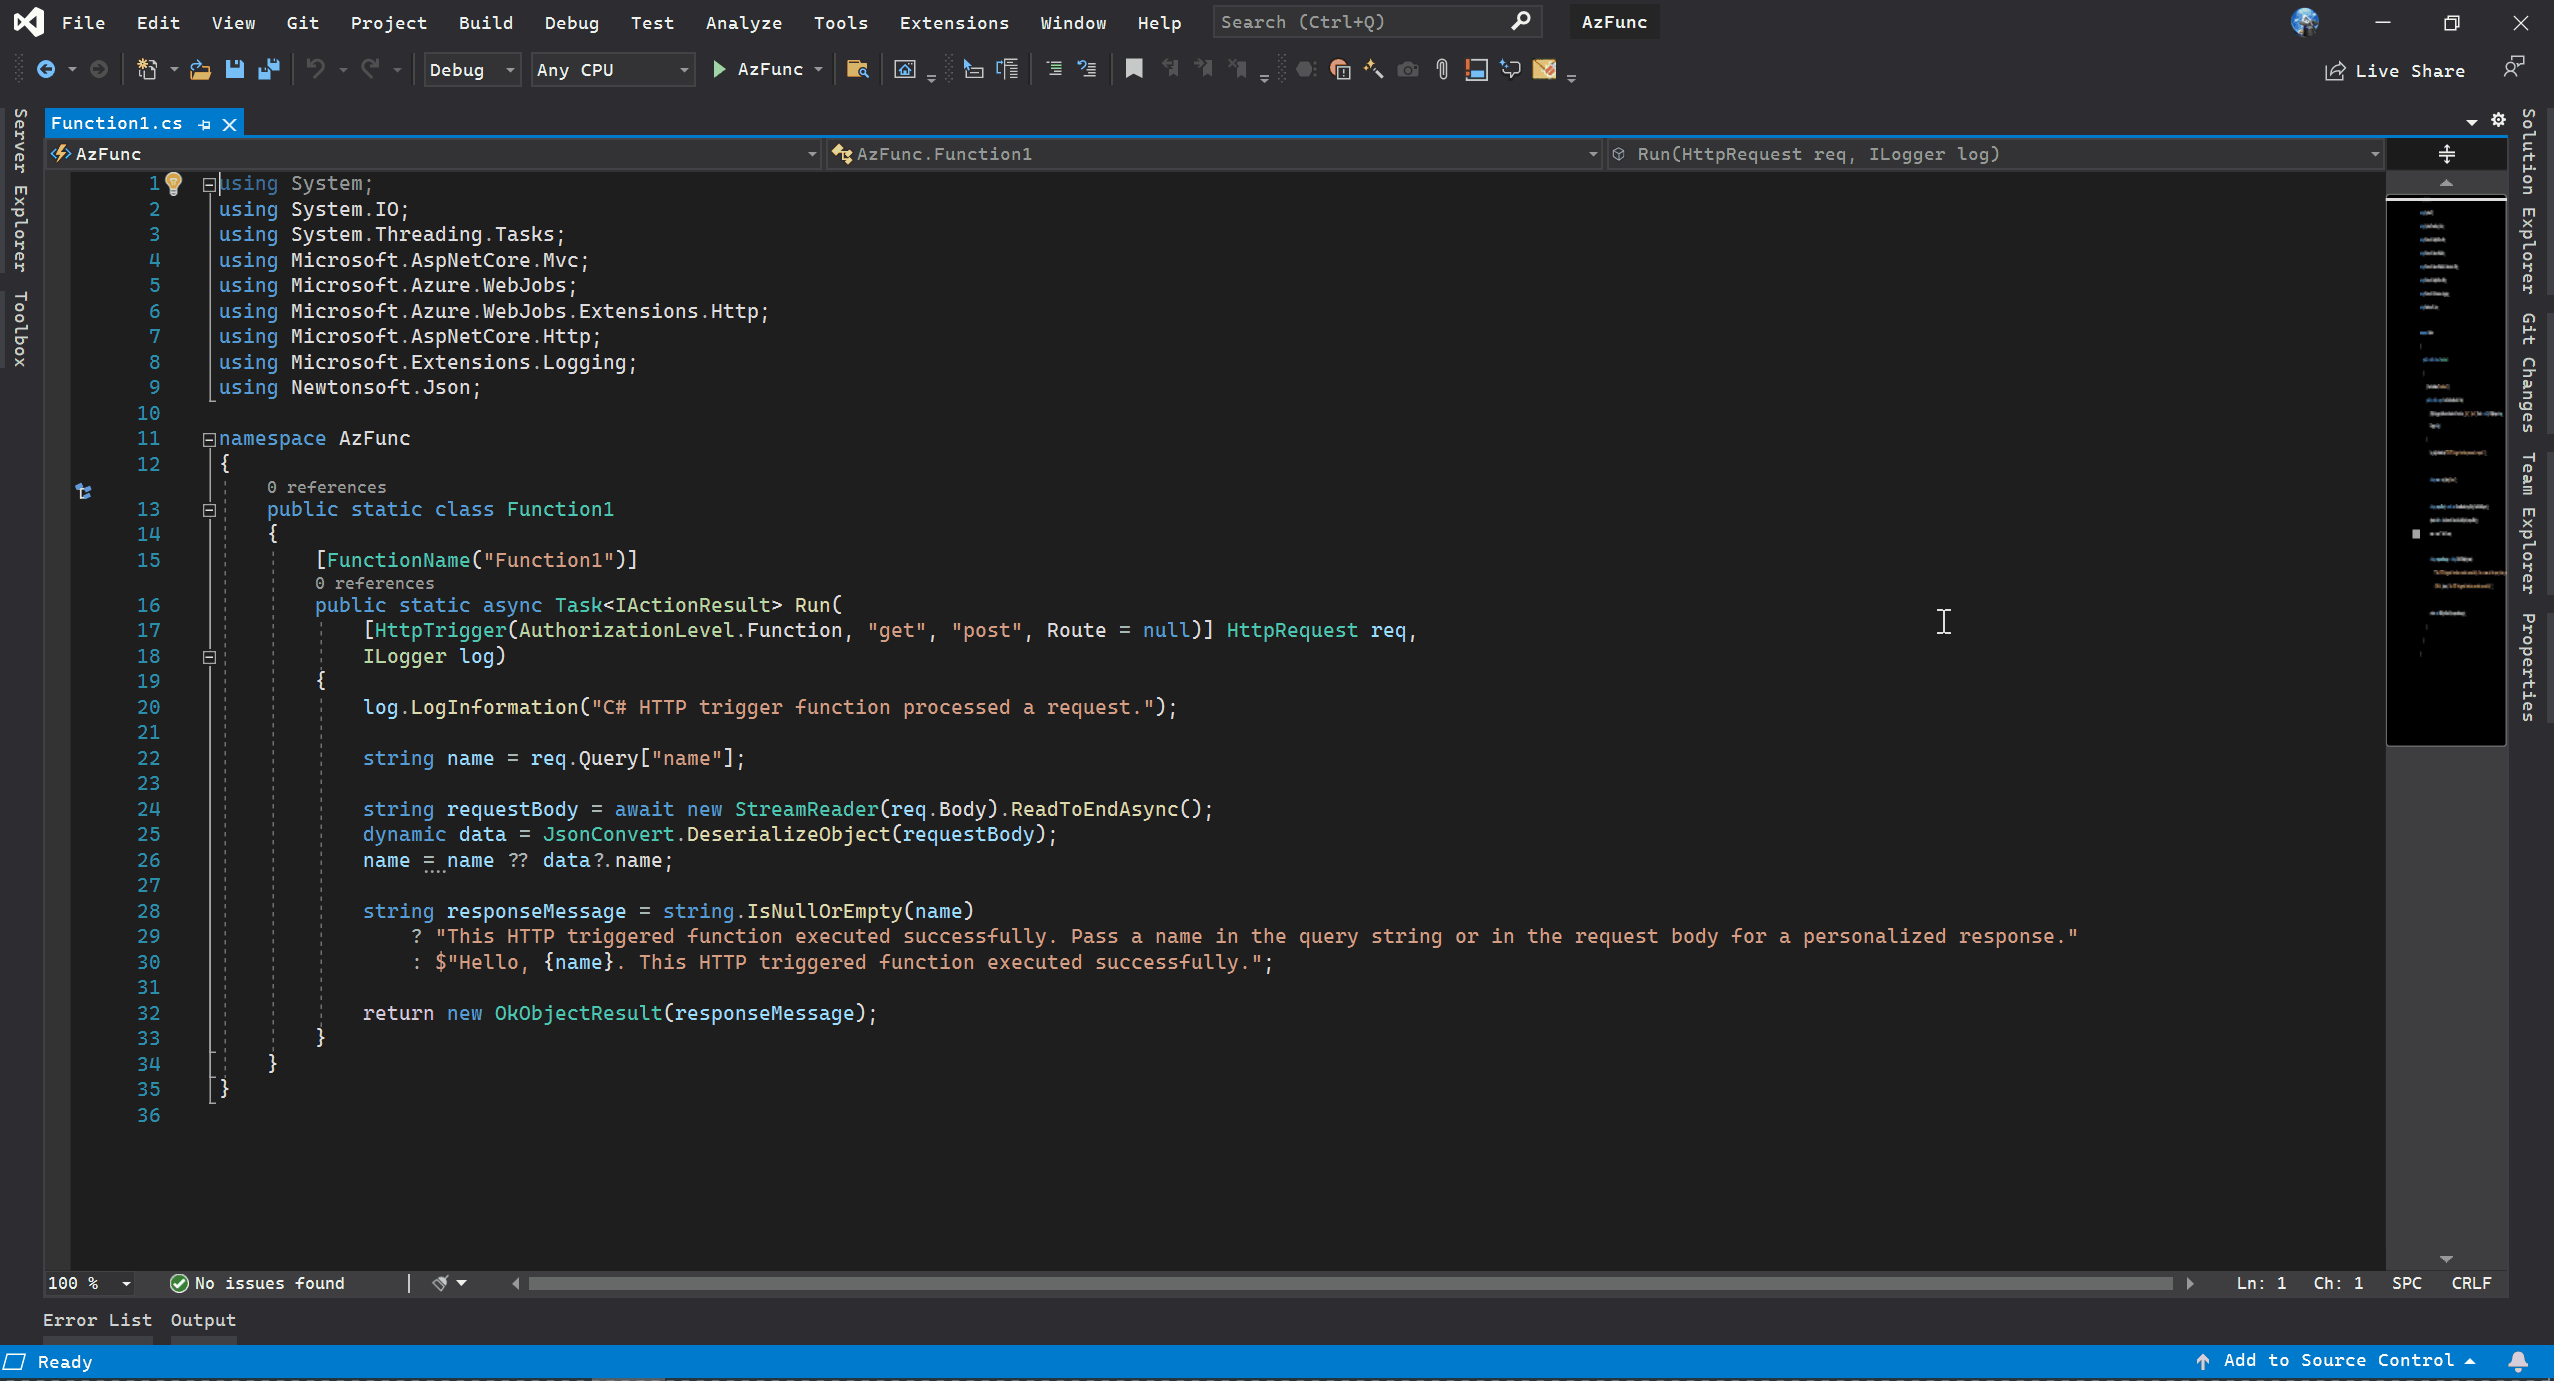Collapse the using directives block at line 1
Image resolution: width=2554 pixels, height=1381 pixels.
209,184
